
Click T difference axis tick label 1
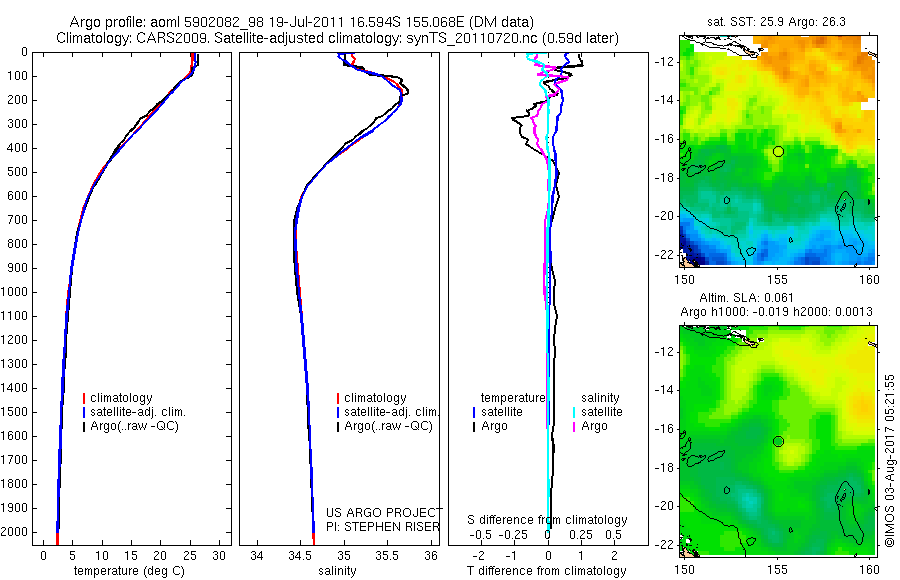(x=581, y=556)
